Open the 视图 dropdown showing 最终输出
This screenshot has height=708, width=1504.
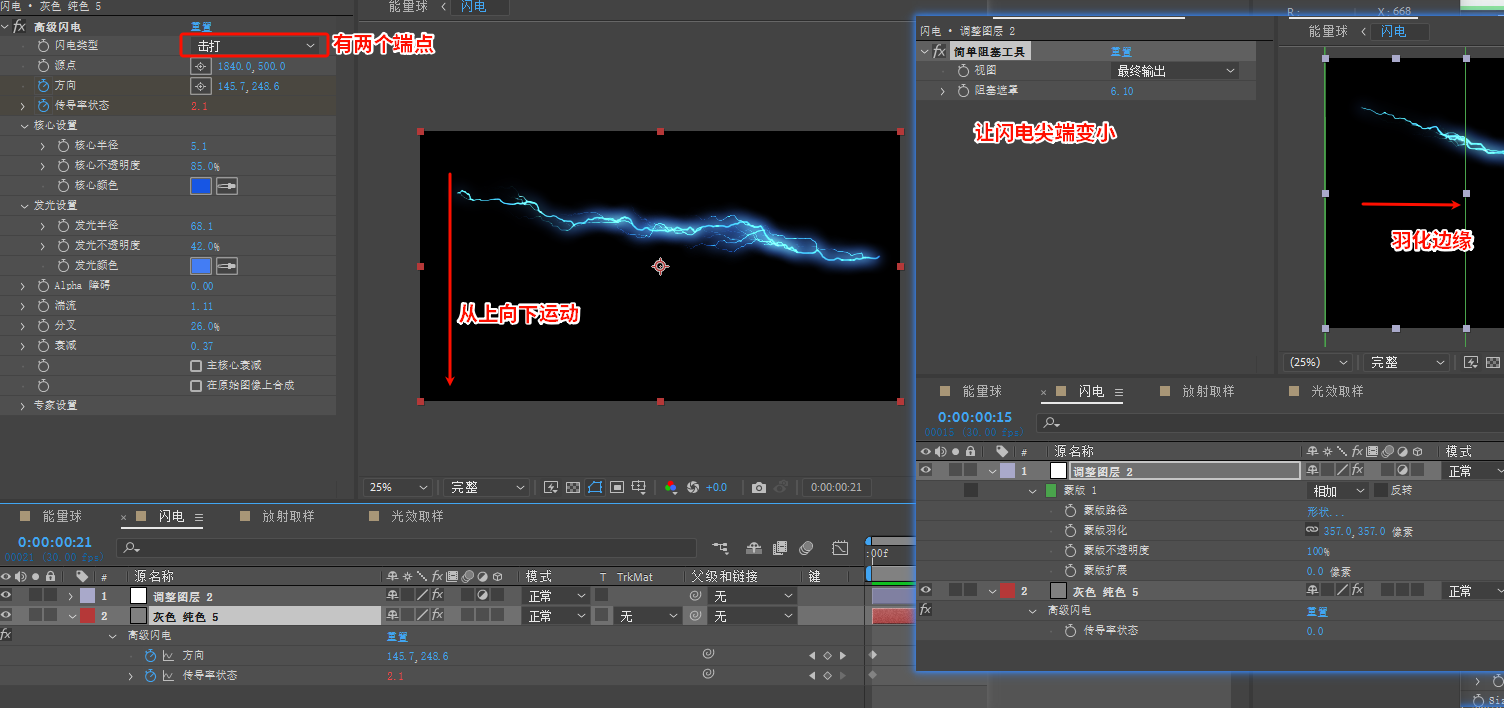click(x=1175, y=71)
